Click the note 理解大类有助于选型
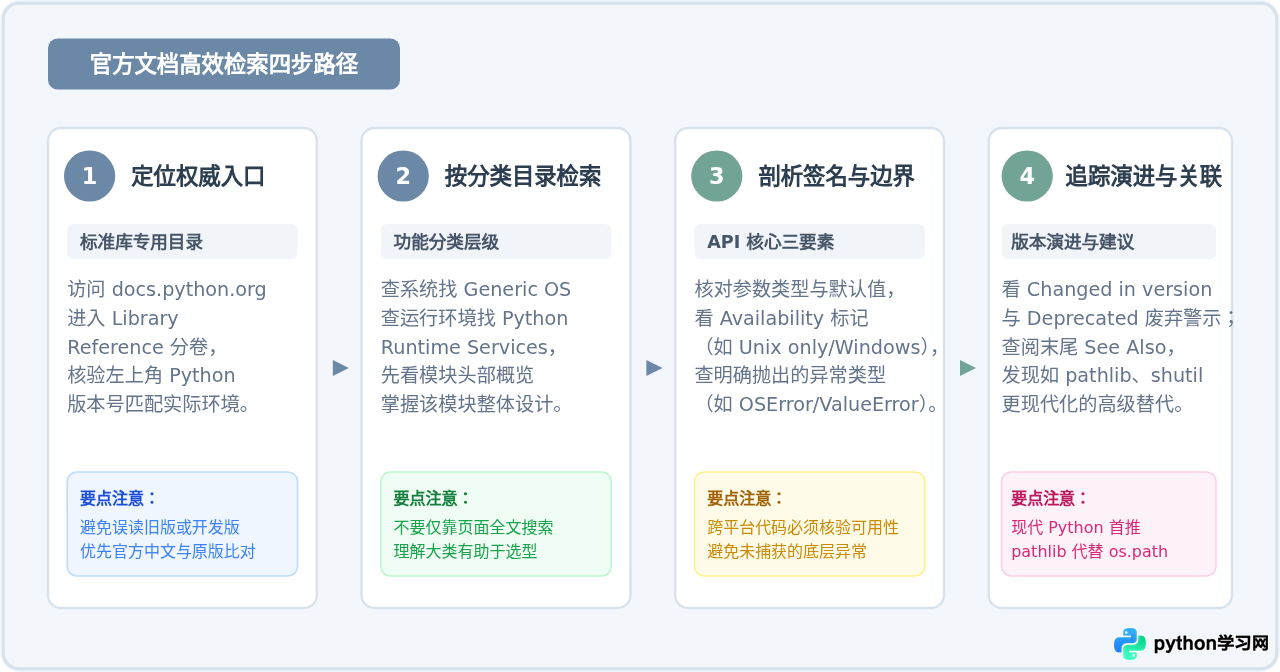This screenshot has height=672, width=1280. click(465, 551)
